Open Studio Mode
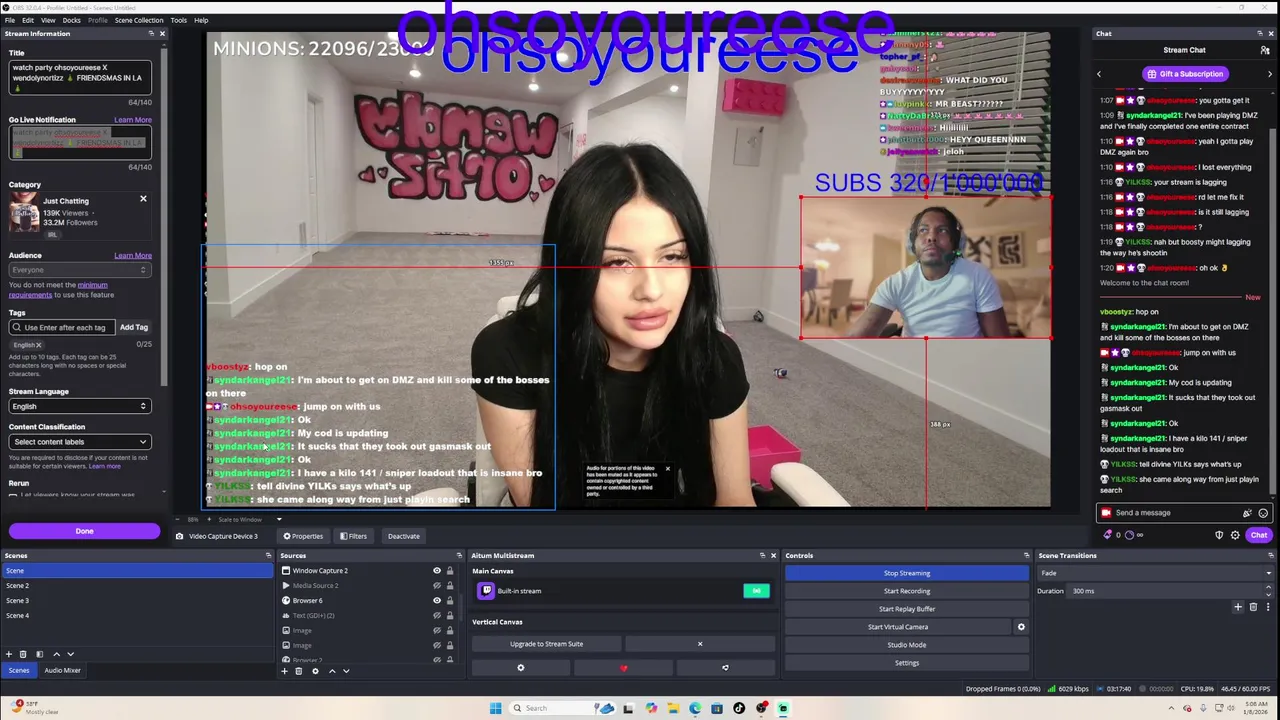 pos(907,645)
